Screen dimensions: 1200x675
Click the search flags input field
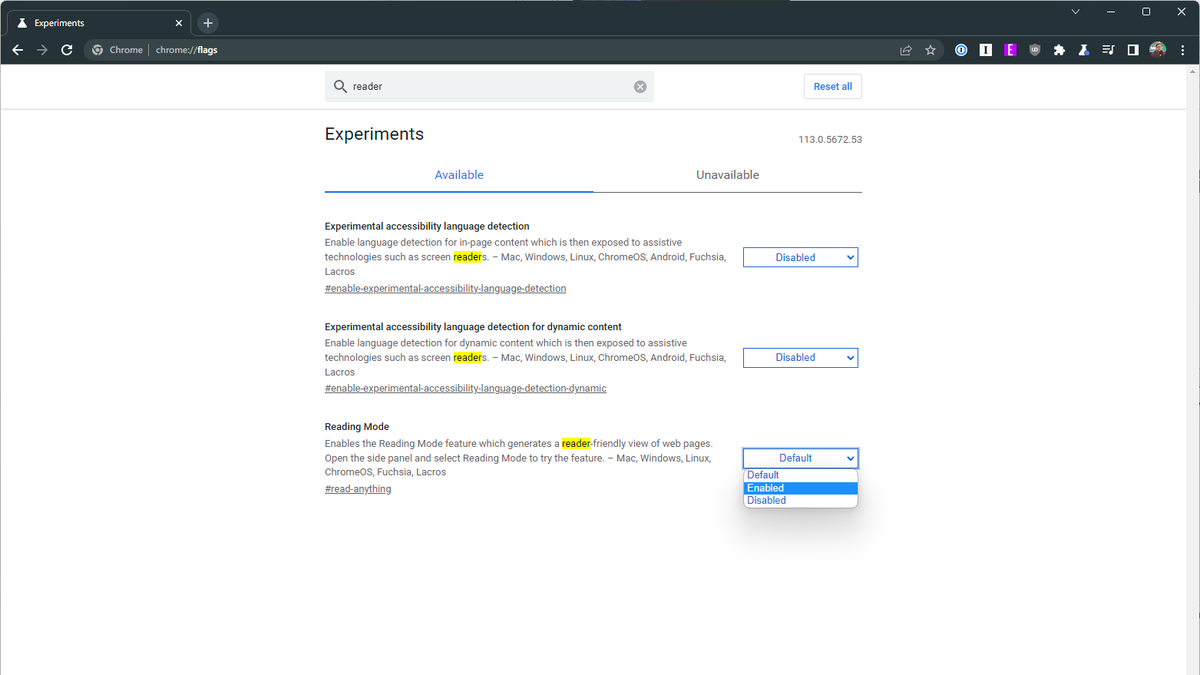pos(490,87)
